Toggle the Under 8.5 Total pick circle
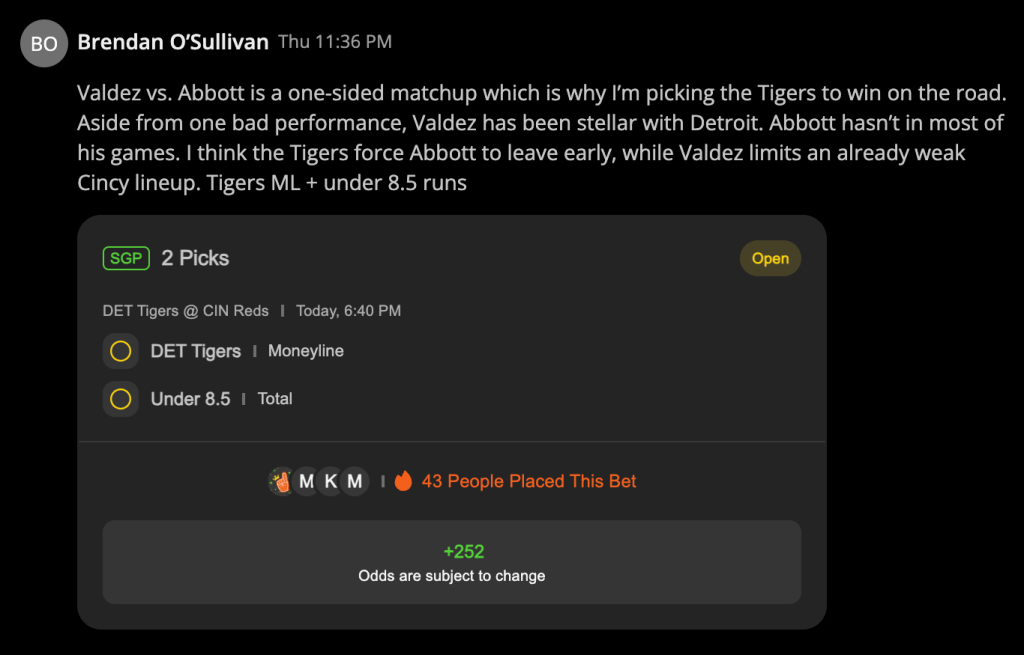The image size is (1024, 655). (120, 399)
